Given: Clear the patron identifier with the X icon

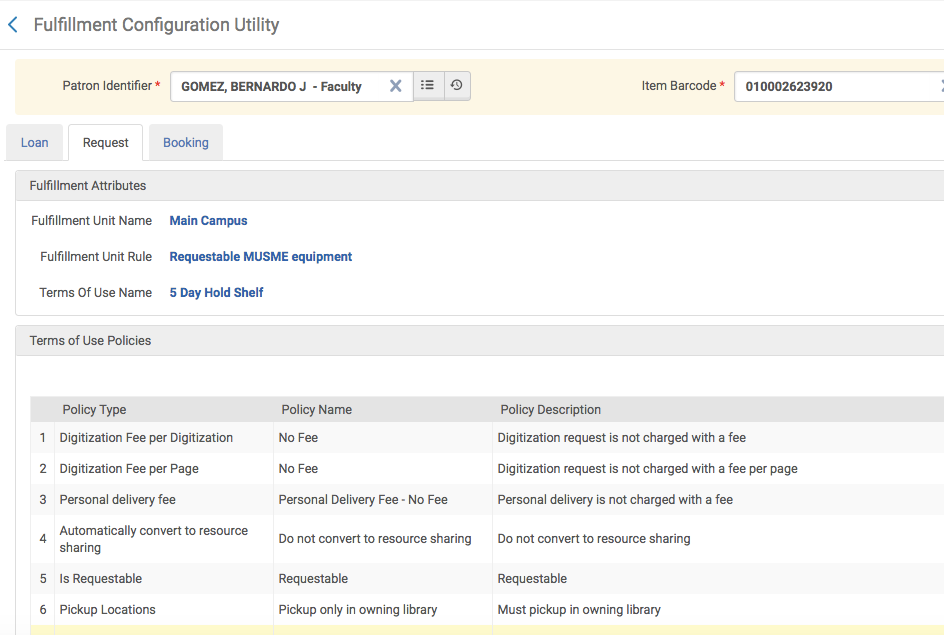Looking at the screenshot, I should click(396, 86).
